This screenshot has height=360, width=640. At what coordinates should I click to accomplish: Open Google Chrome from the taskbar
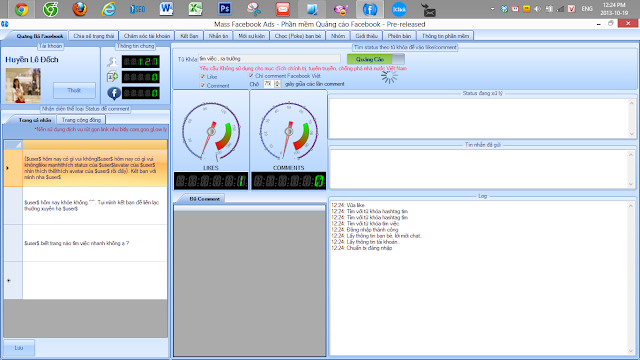21,9
